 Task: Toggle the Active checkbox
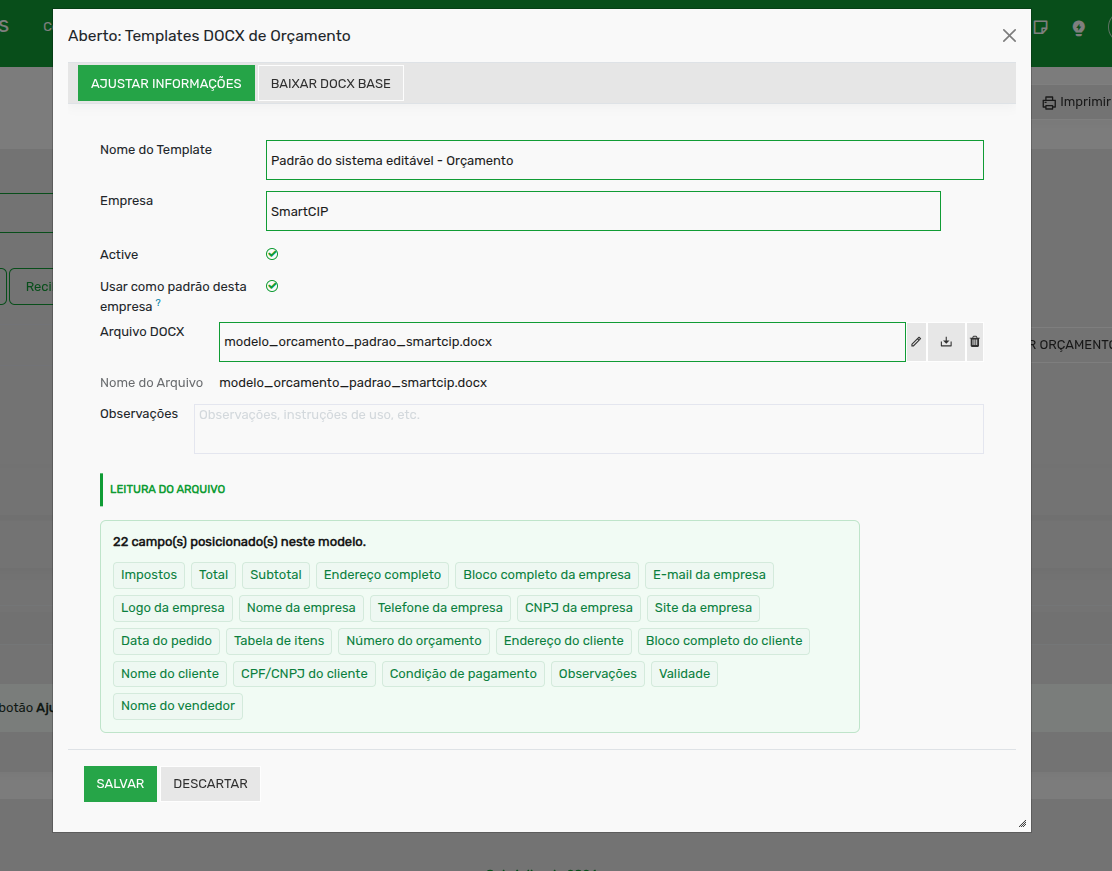coord(272,254)
